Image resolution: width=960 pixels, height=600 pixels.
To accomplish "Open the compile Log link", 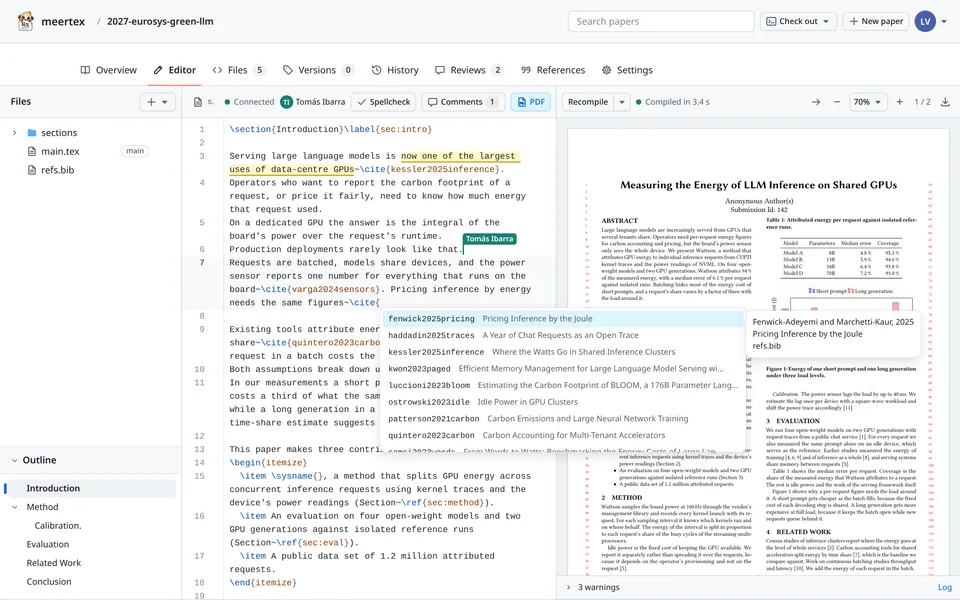I will click(x=945, y=587).
